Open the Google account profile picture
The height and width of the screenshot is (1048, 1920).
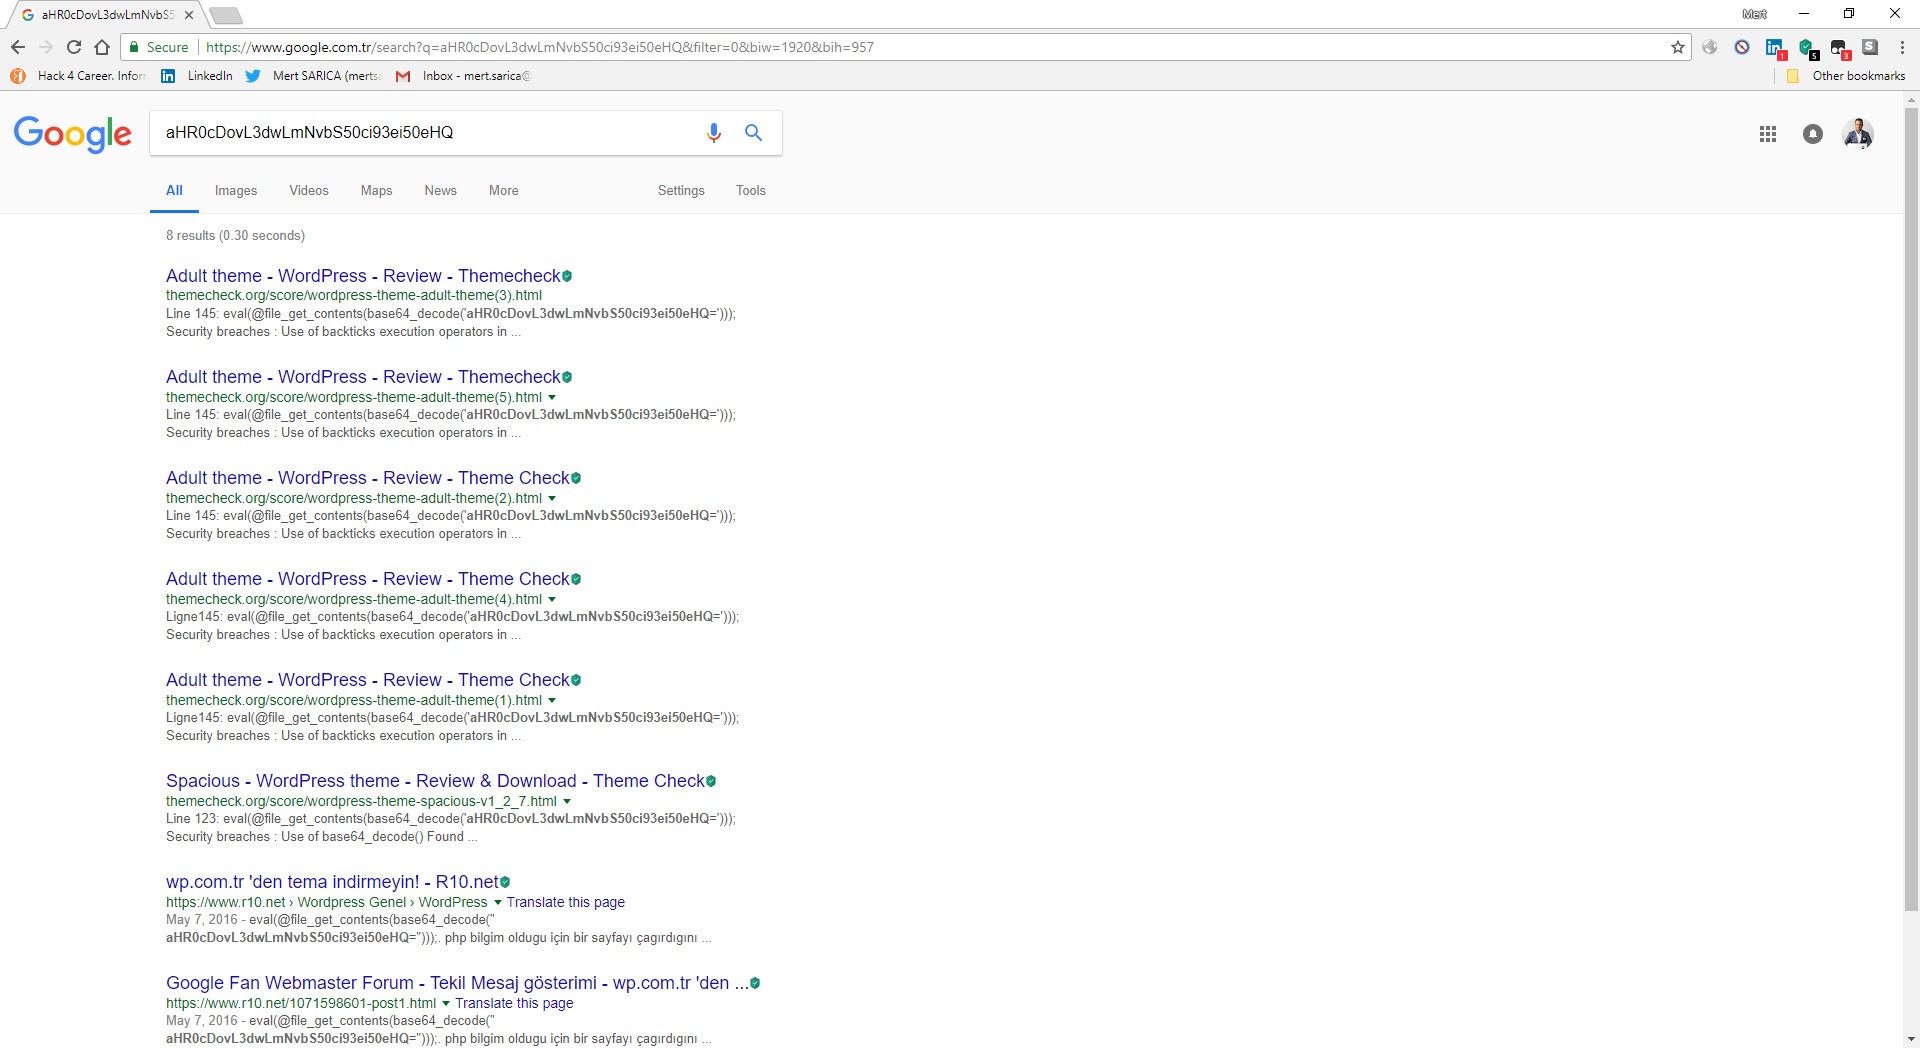[x=1858, y=134]
